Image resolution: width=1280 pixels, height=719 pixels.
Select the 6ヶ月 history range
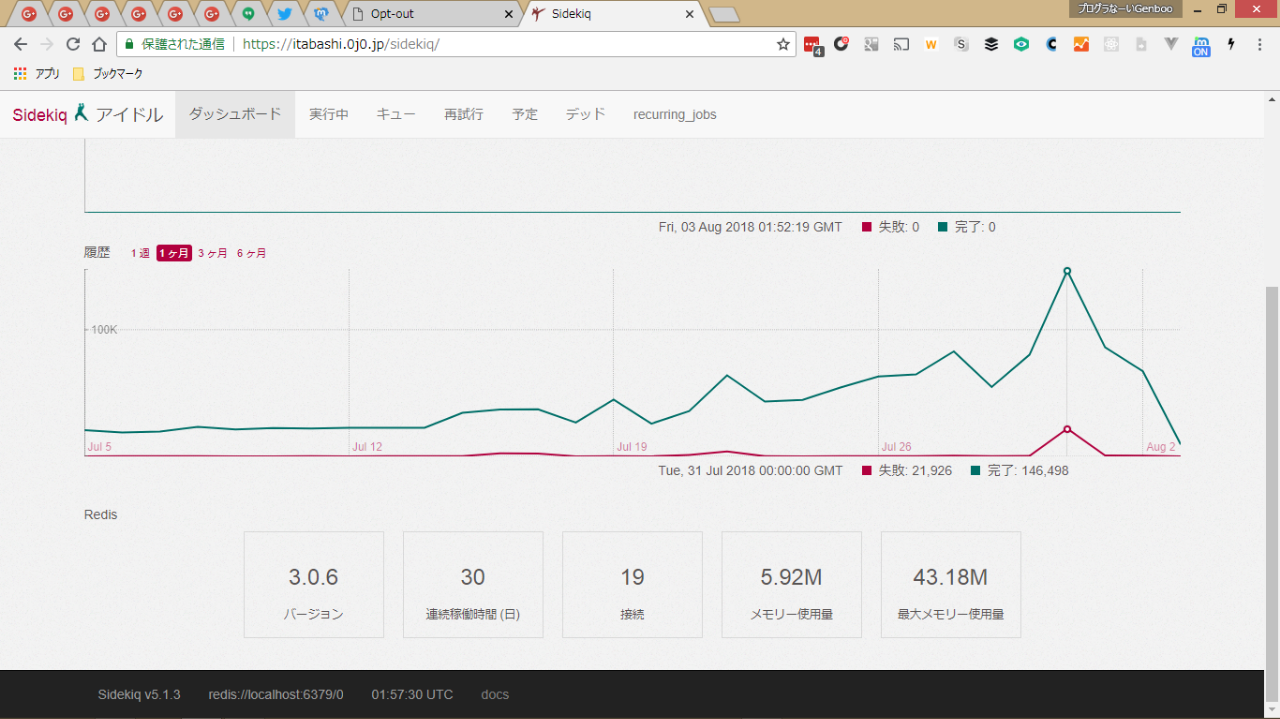(251, 254)
